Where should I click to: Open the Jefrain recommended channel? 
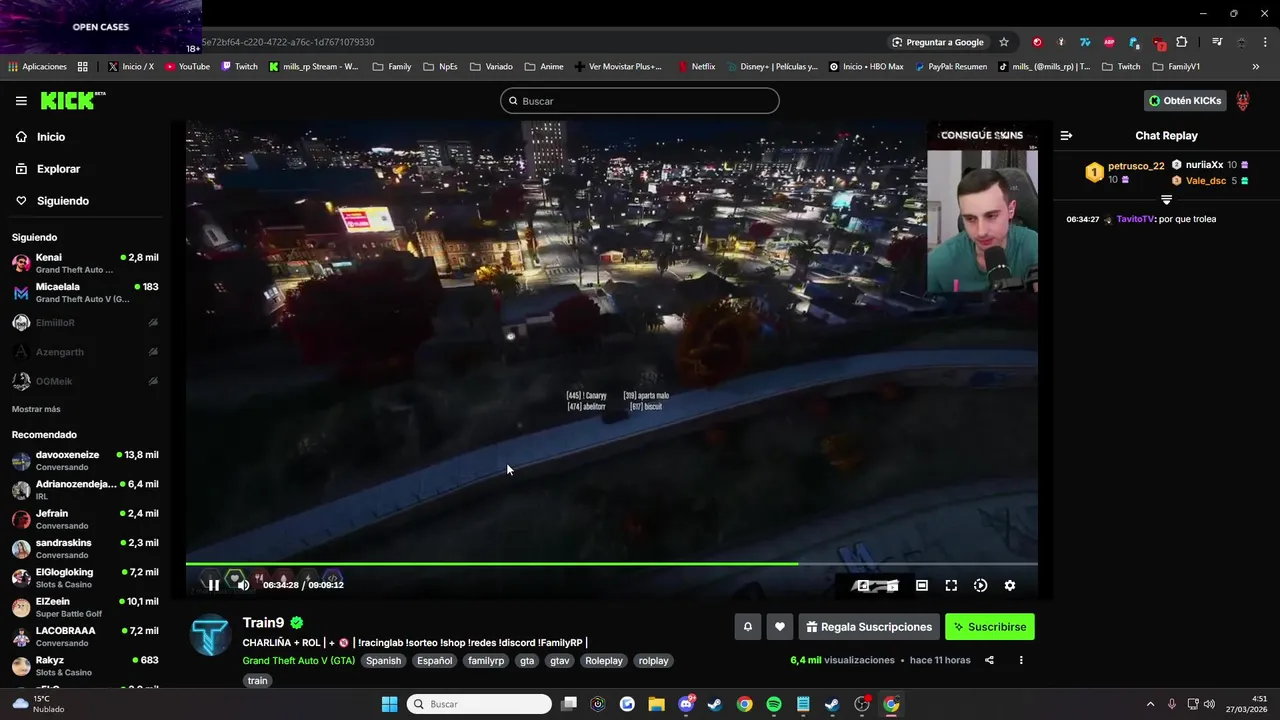pos(85,519)
